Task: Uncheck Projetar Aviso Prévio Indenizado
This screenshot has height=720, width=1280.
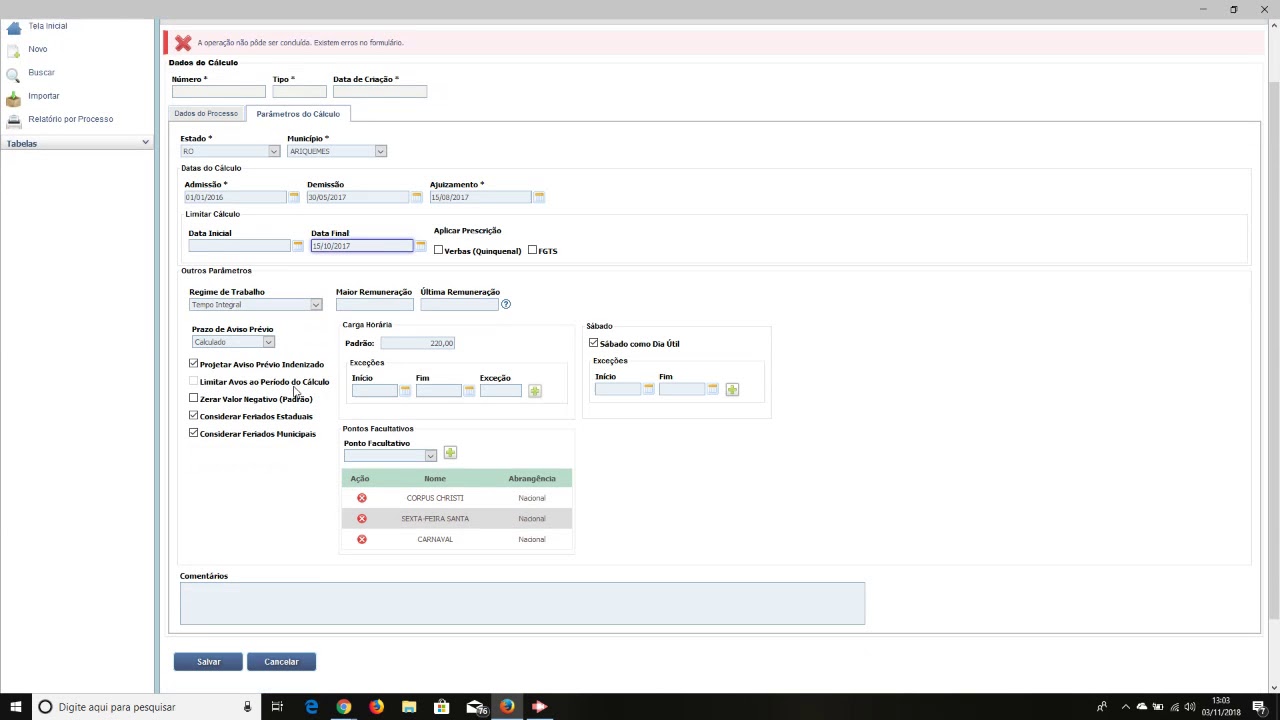Action: tap(193, 364)
